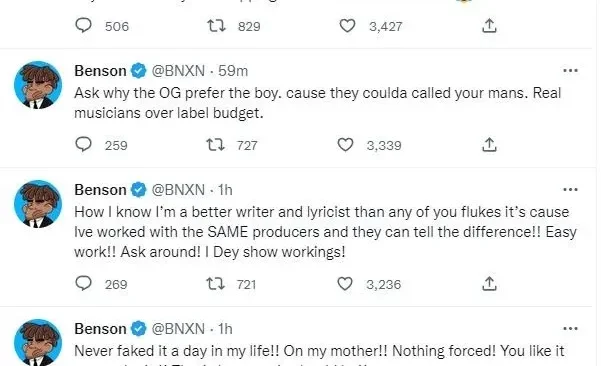608x366 pixels.
Task: Reply to the tweet with 259 comments
Action: pos(83,145)
